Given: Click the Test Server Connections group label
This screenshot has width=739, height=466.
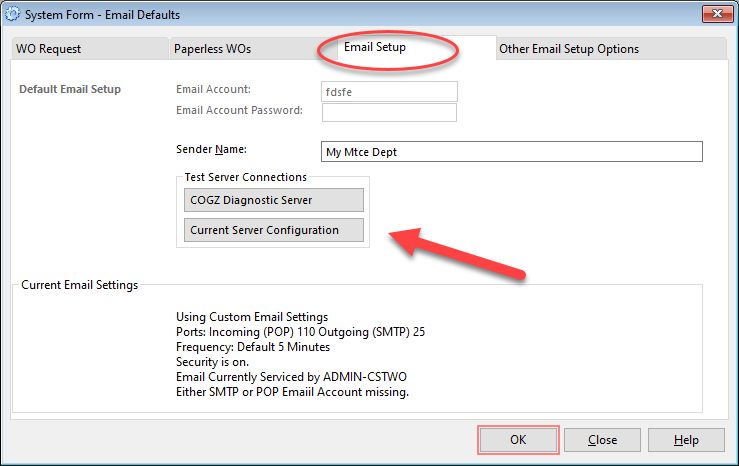Looking at the screenshot, I should click(246, 177).
